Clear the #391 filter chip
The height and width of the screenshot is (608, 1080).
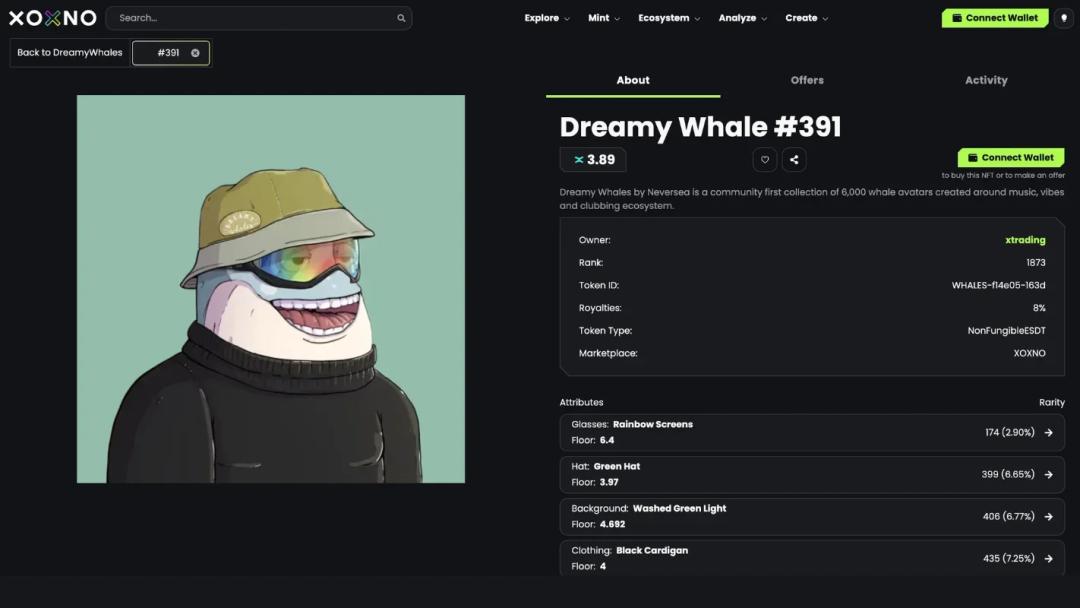click(x=195, y=53)
